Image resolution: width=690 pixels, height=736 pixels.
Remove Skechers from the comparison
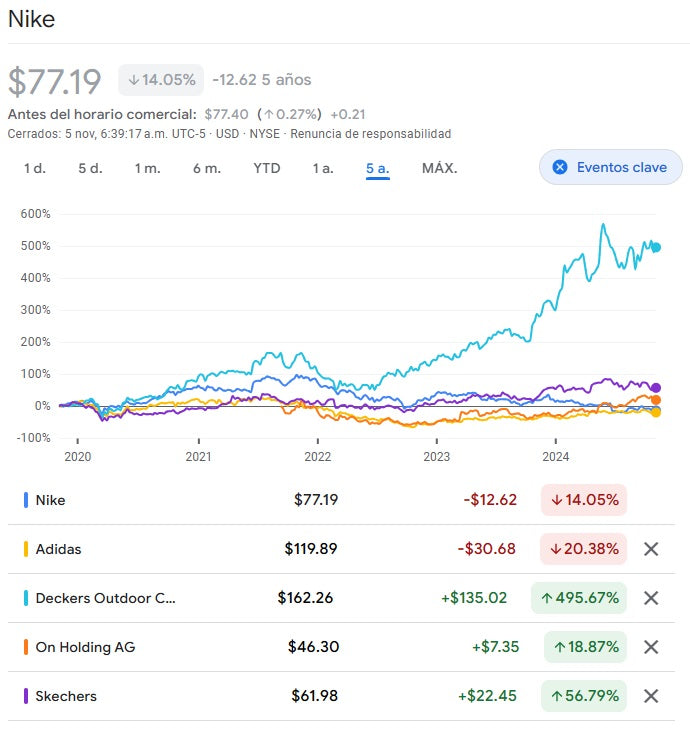651,696
